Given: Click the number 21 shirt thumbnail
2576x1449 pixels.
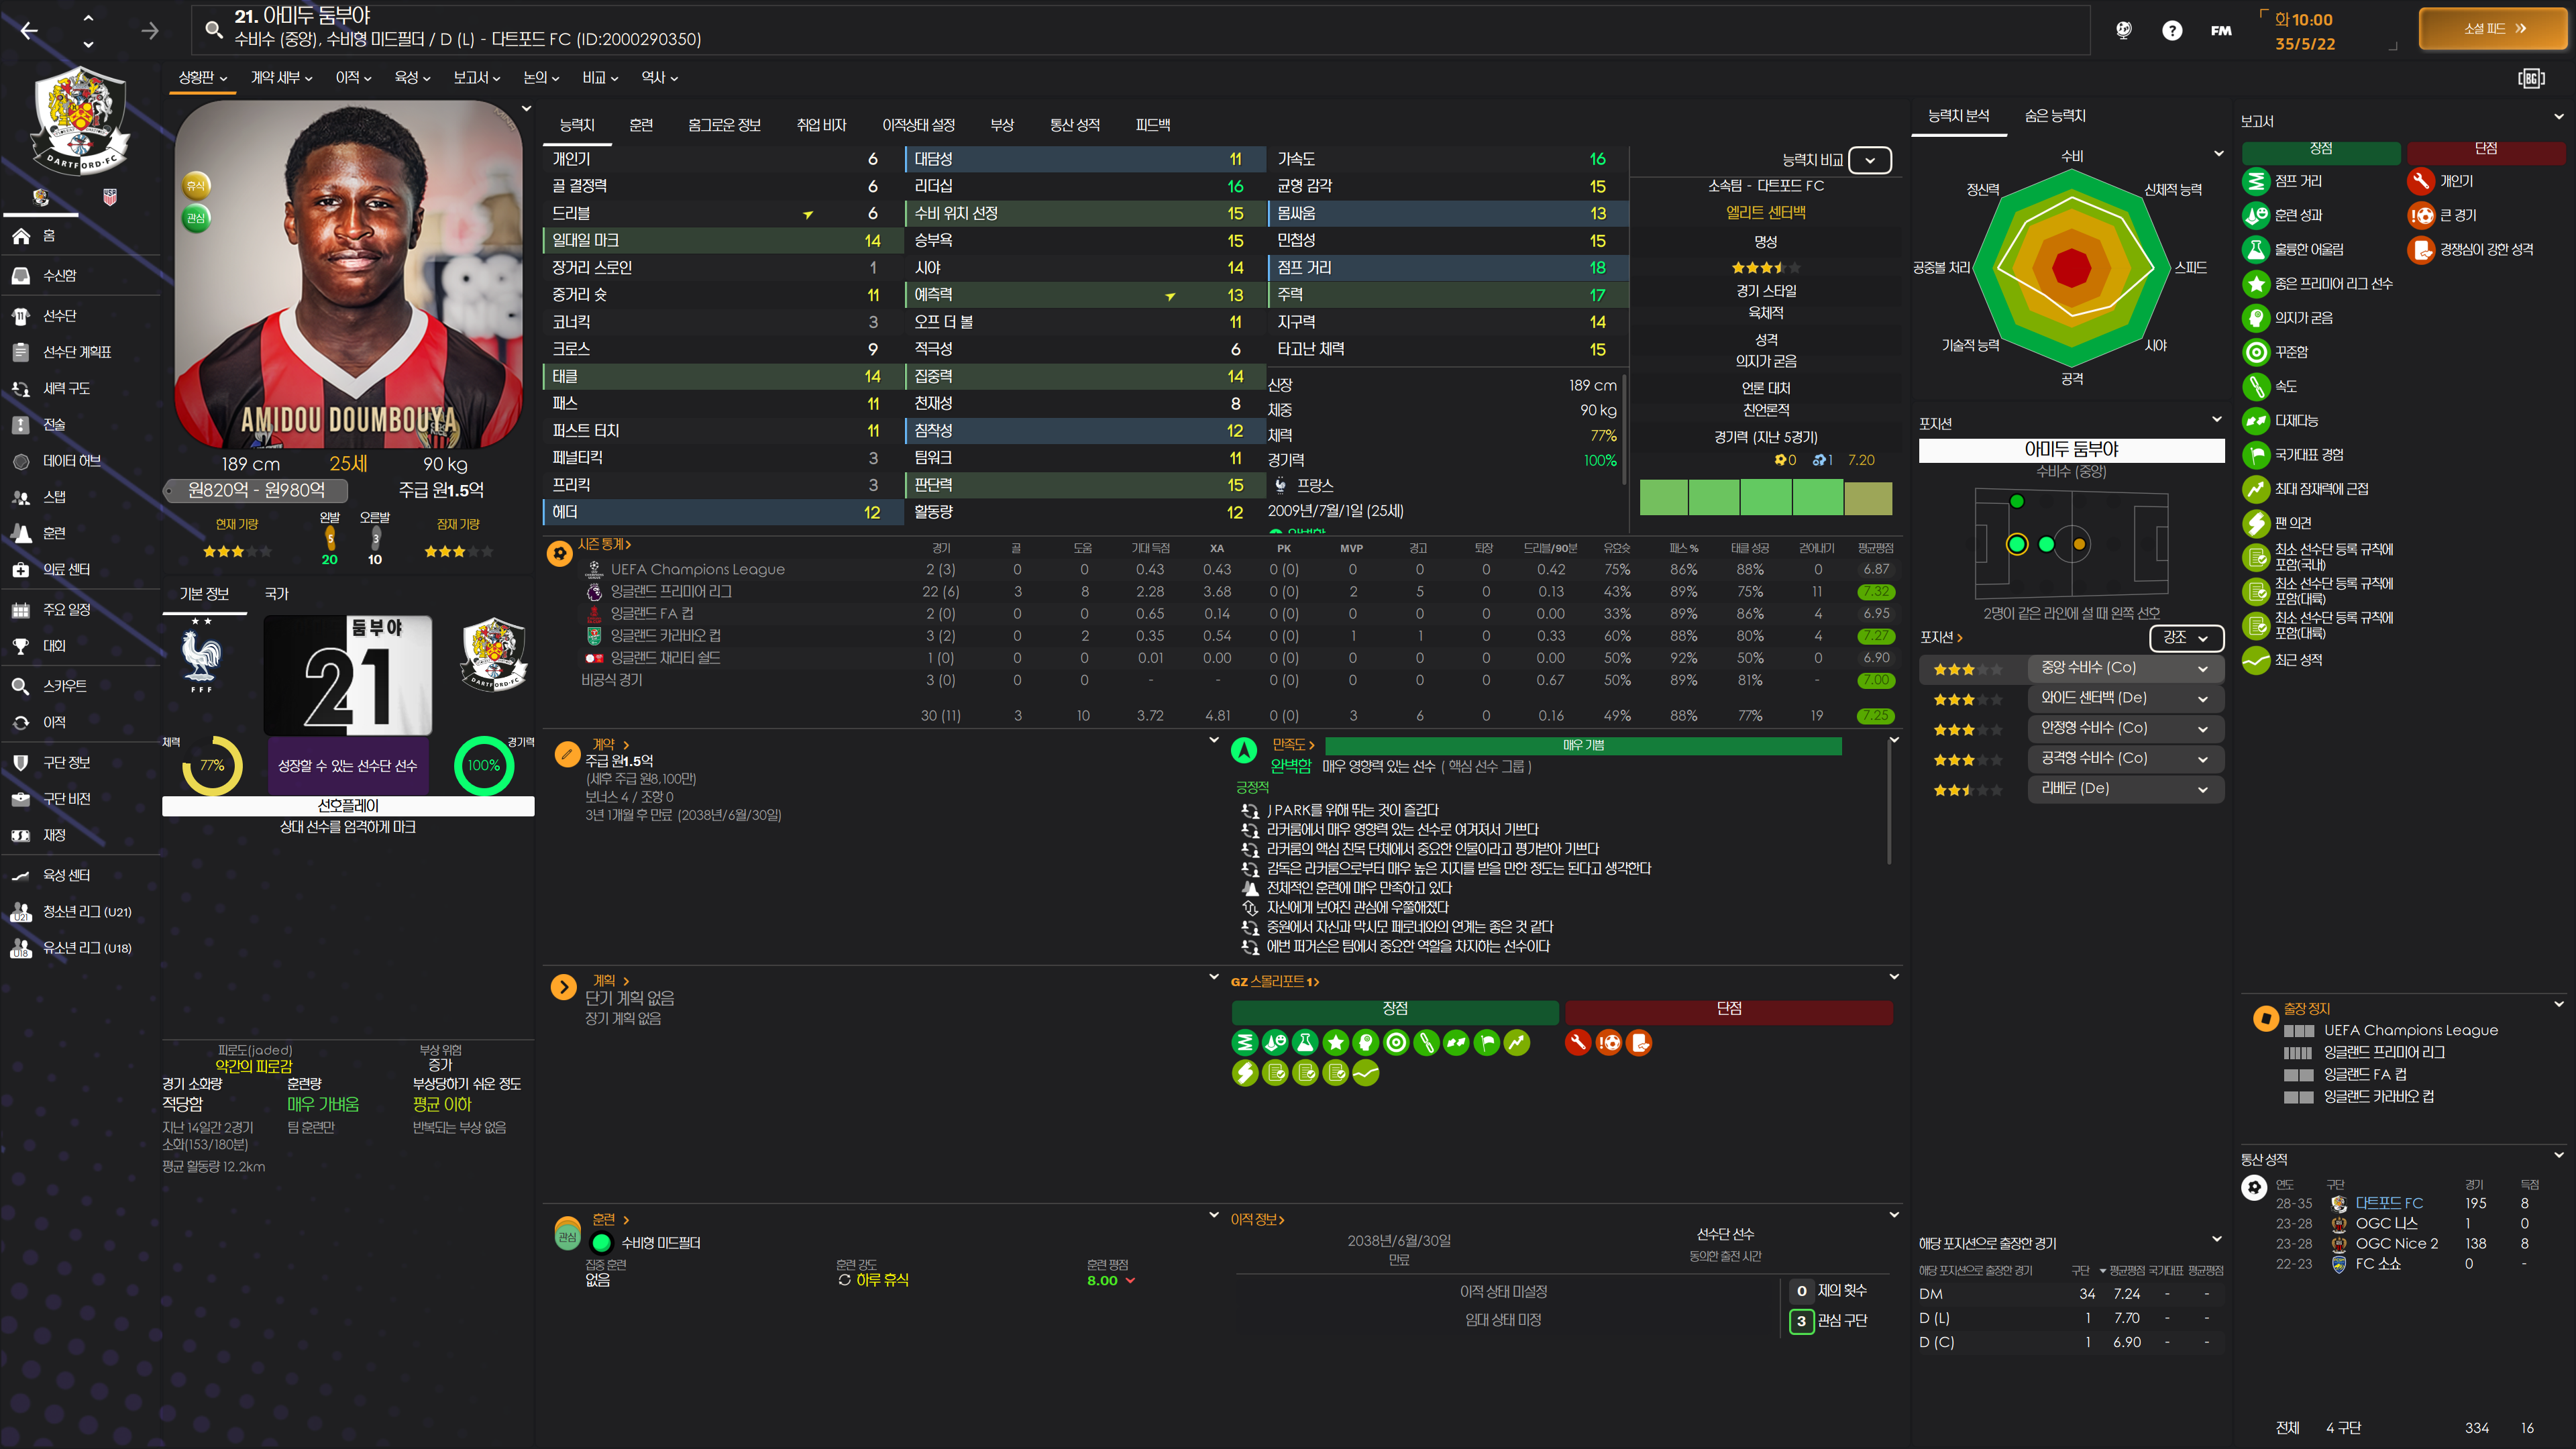Looking at the screenshot, I should [348, 675].
